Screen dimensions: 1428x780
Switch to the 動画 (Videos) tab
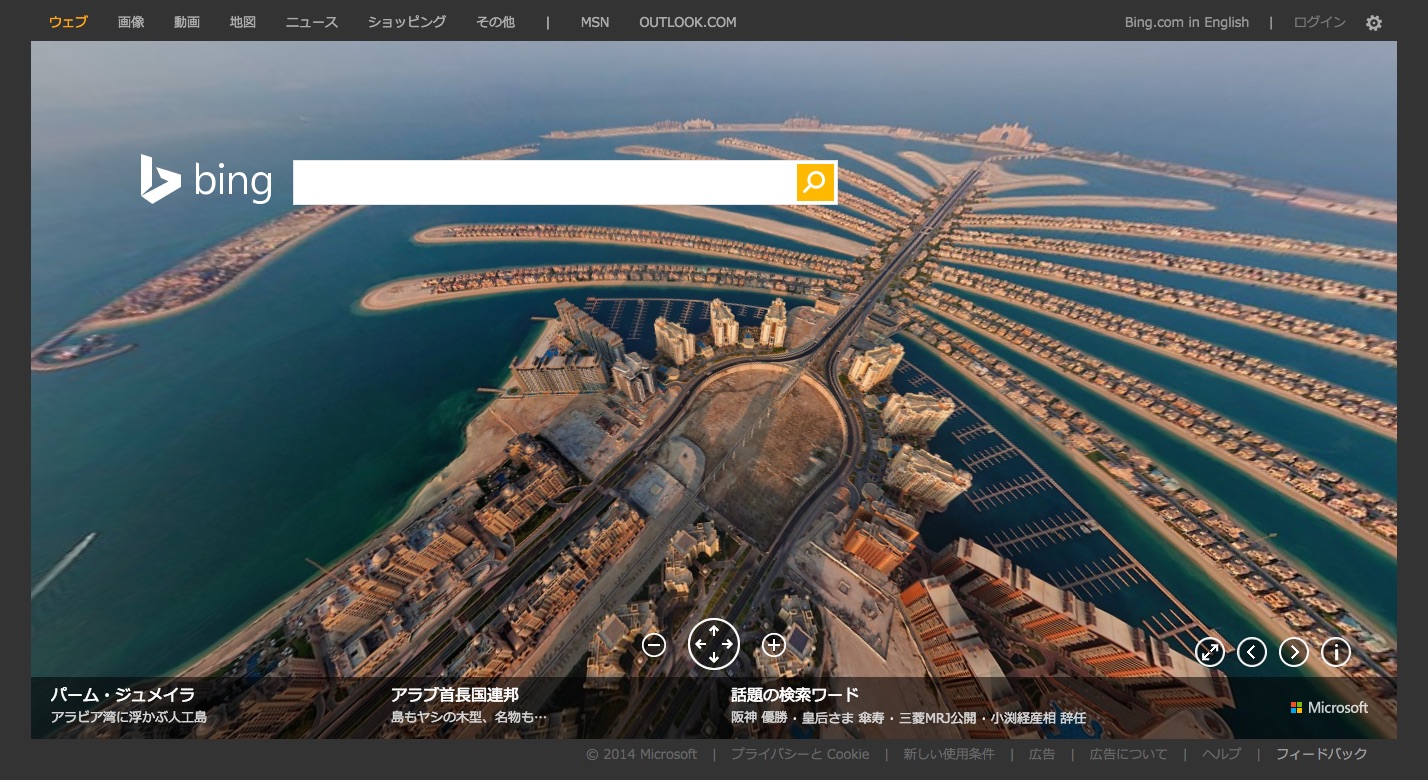click(187, 22)
